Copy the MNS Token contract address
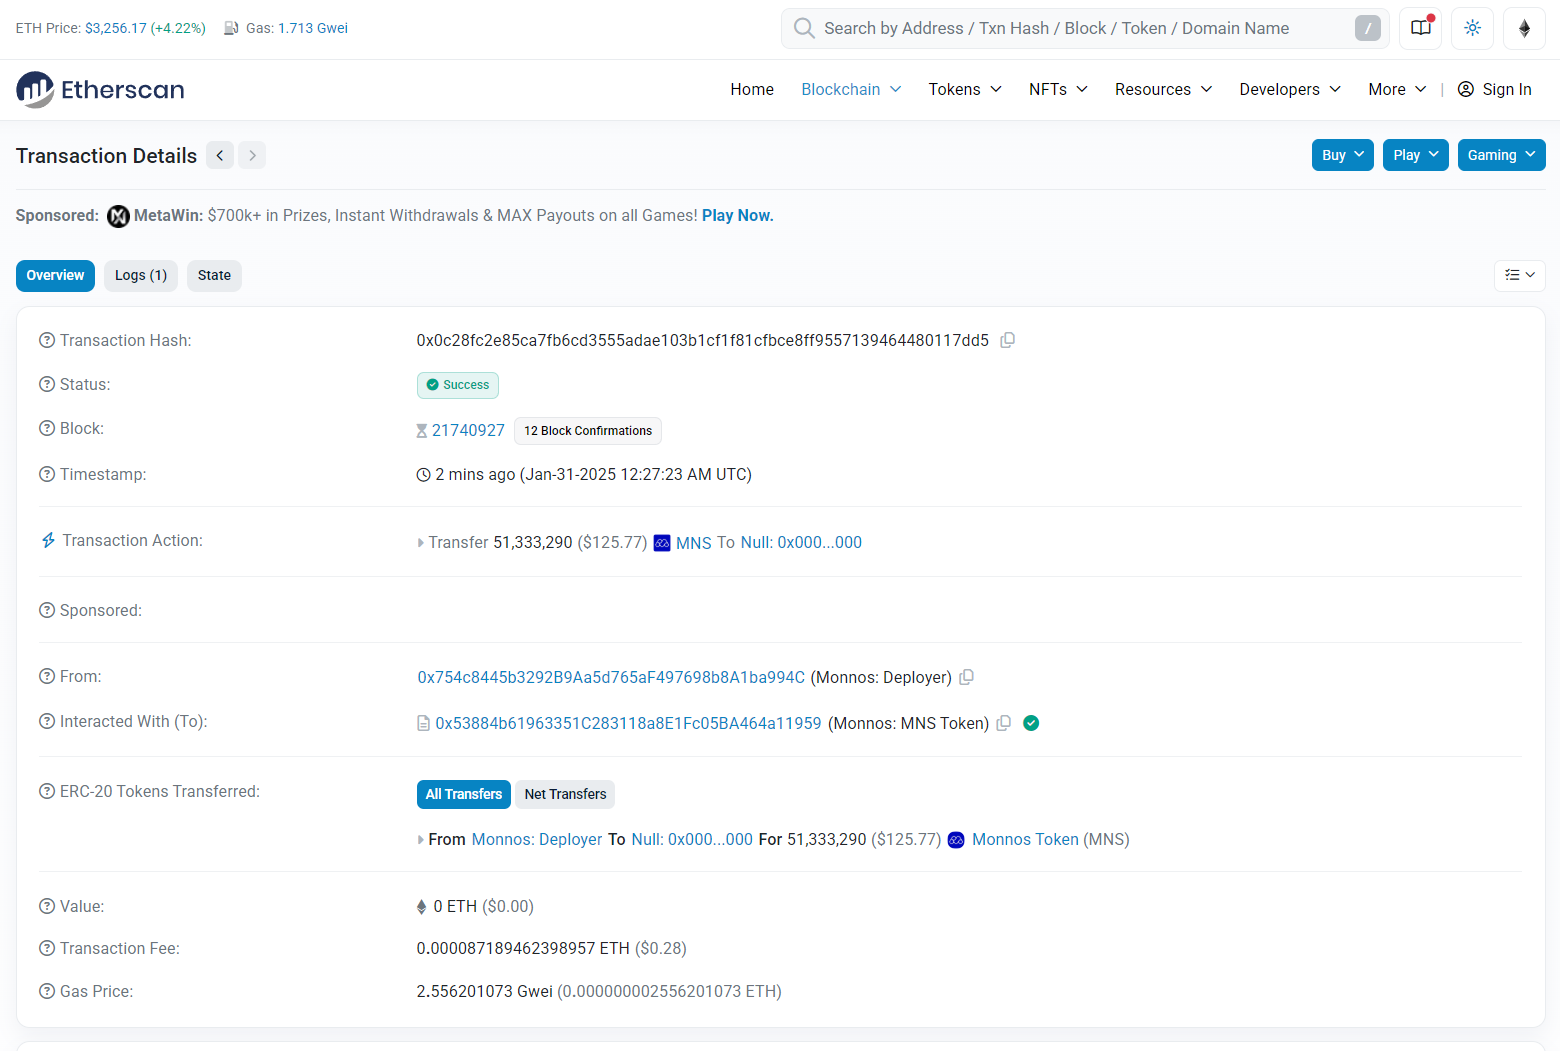The height and width of the screenshot is (1051, 1560). [1004, 723]
